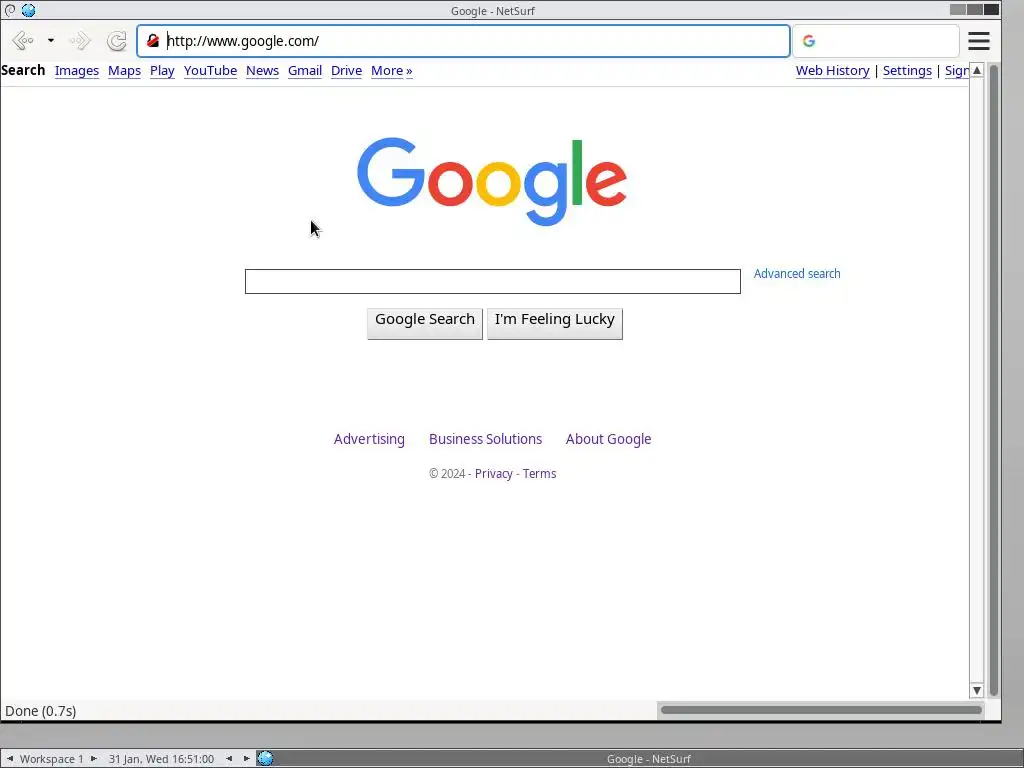
Task: Click the NetSurf globe icon in taskbar
Action: tap(265, 758)
